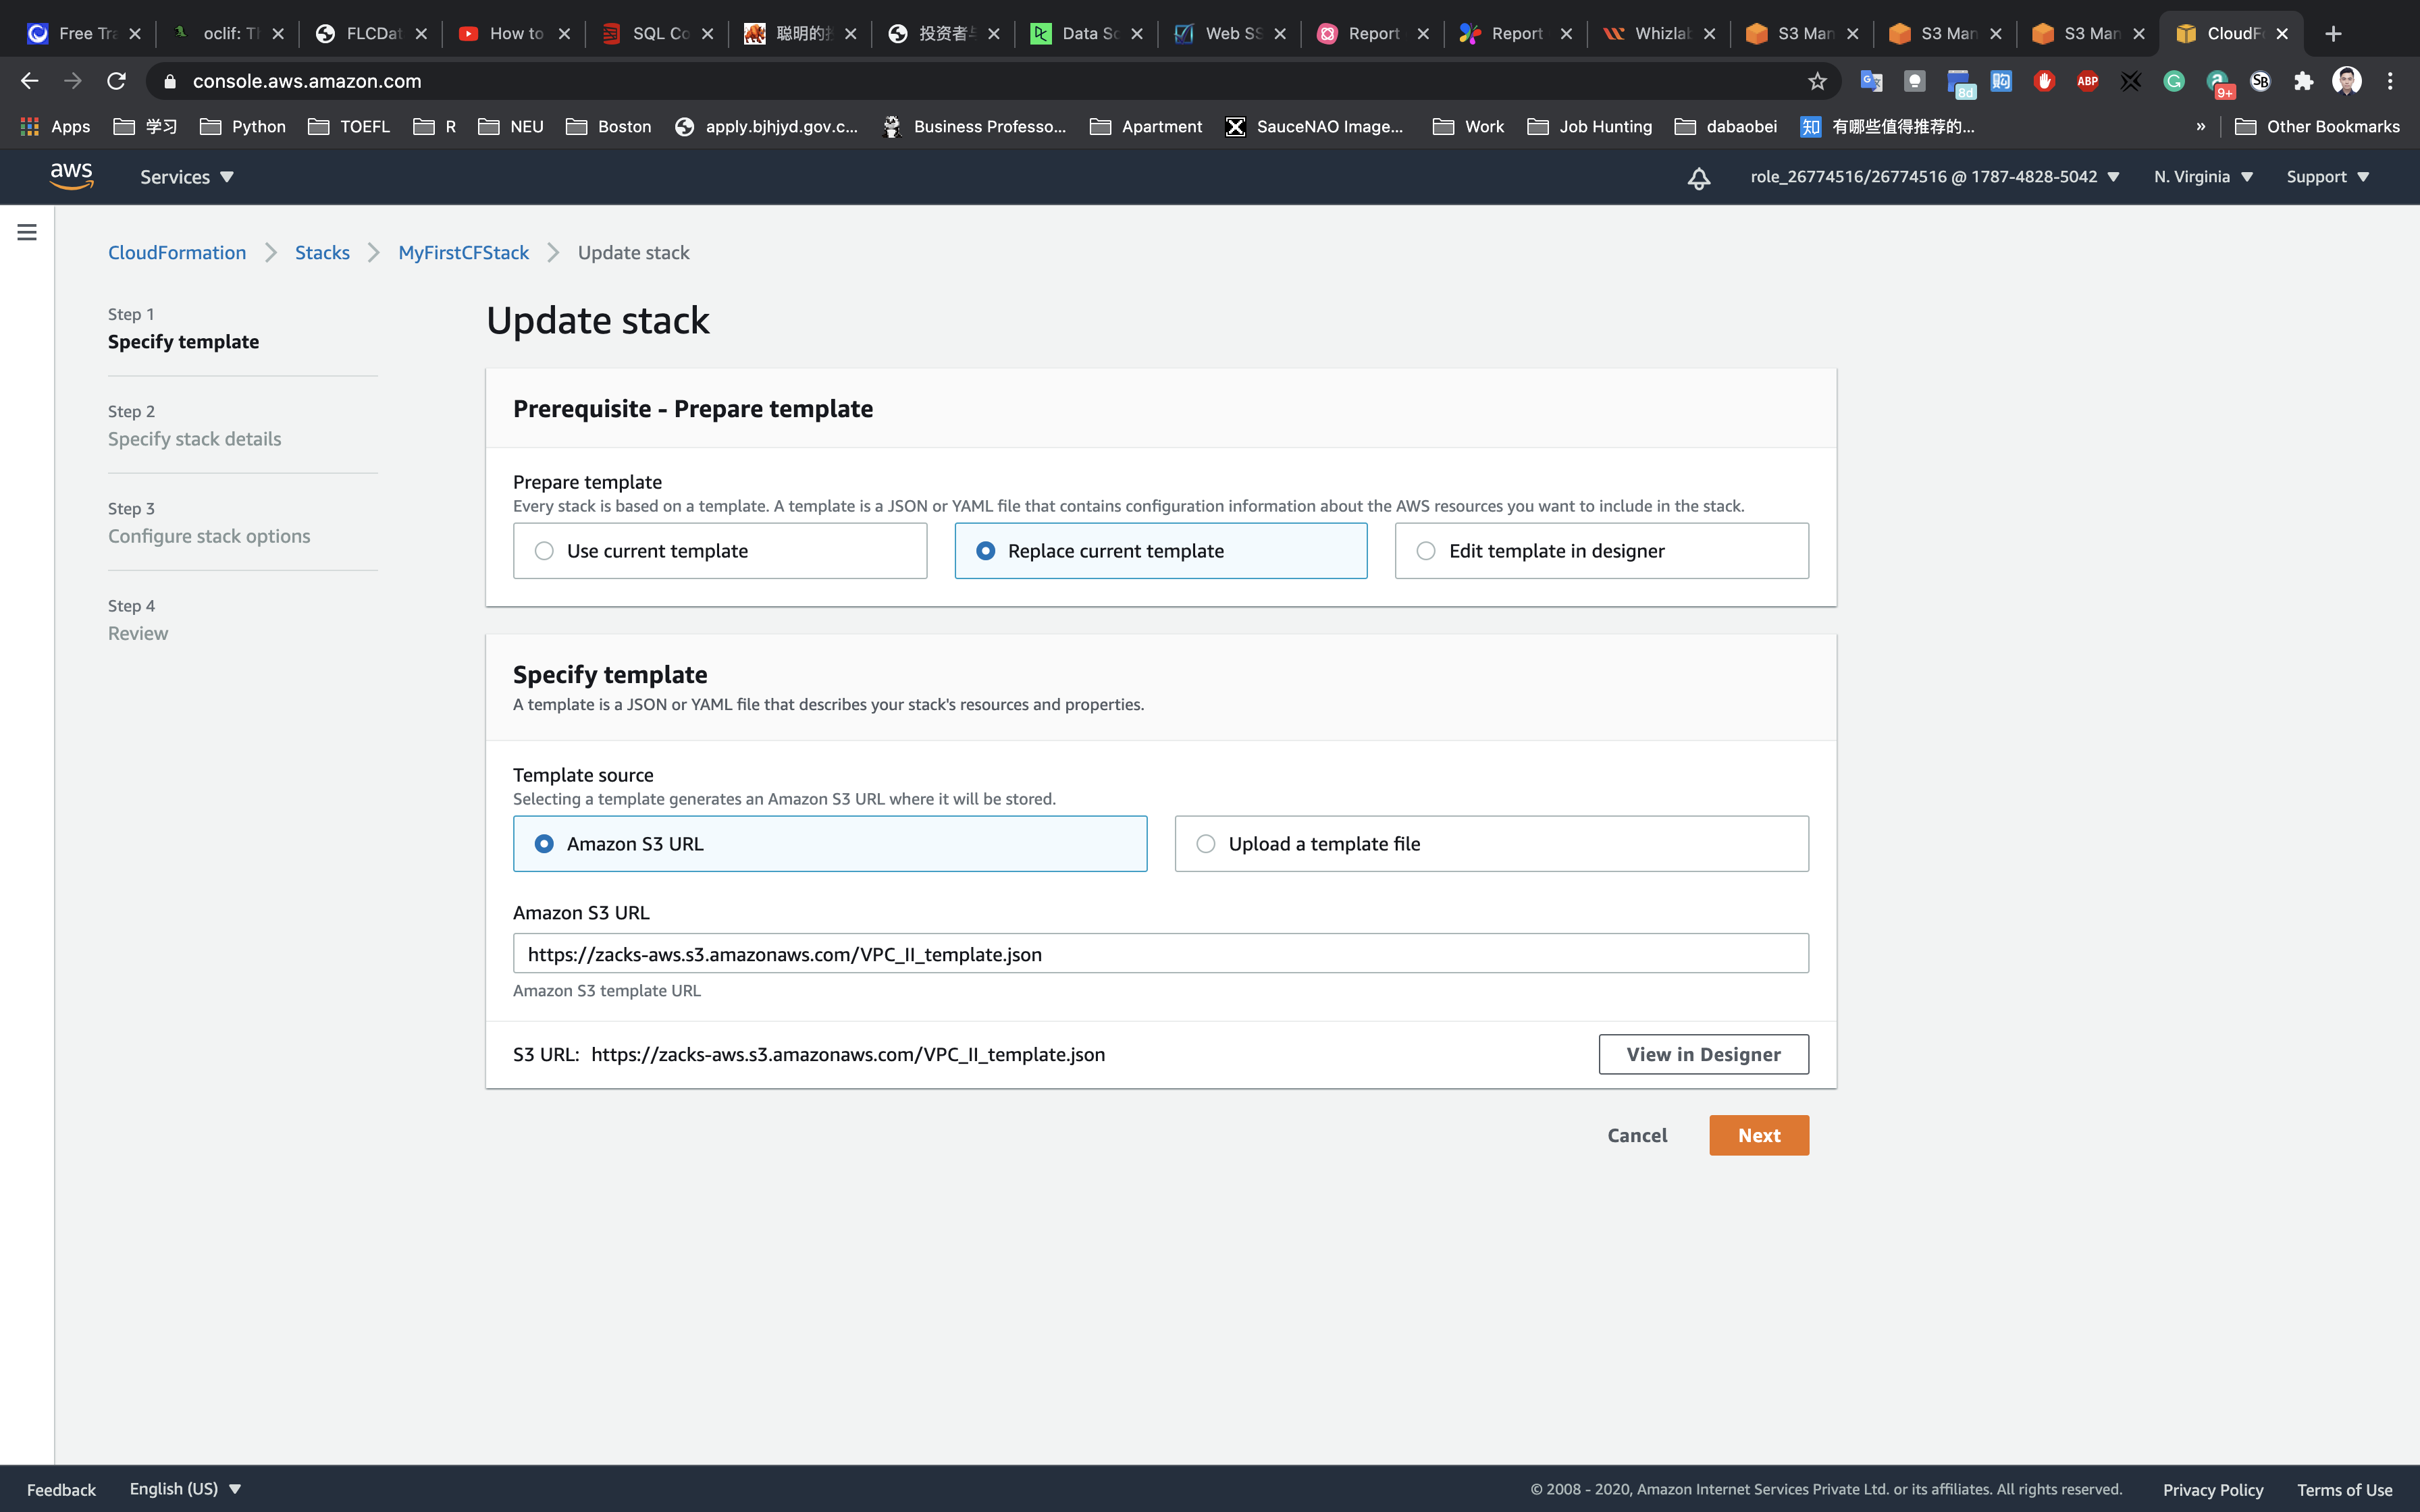2420x1512 pixels.
Task: Open the English (US) language selector
Action: coord(185,1489)
